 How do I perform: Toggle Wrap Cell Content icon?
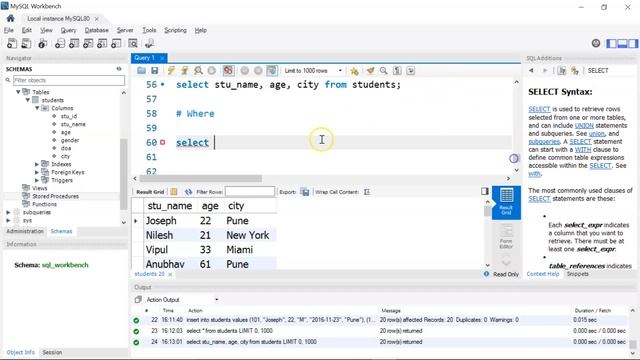click(x=367, y=191)
